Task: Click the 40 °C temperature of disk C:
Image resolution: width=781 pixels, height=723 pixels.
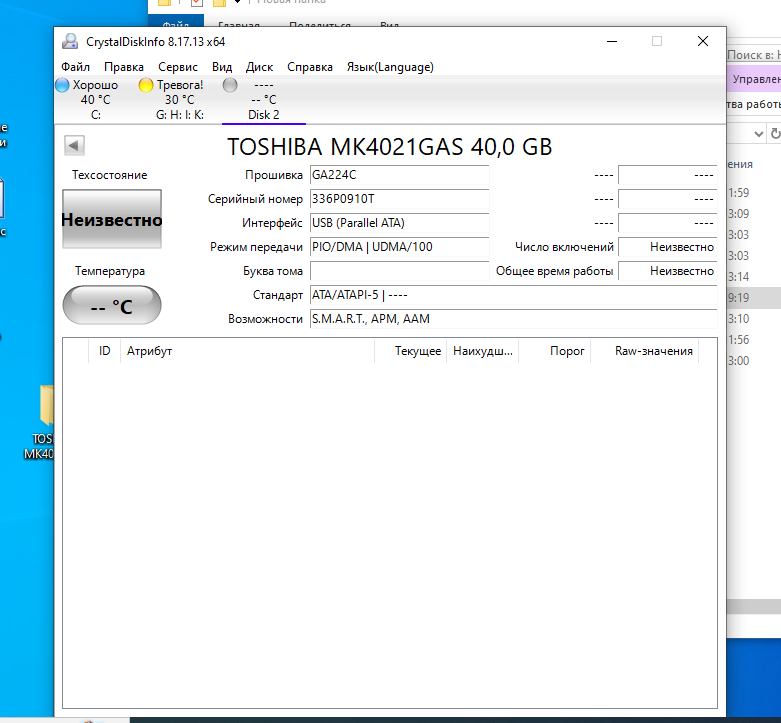Action: (x=96, y=100)
